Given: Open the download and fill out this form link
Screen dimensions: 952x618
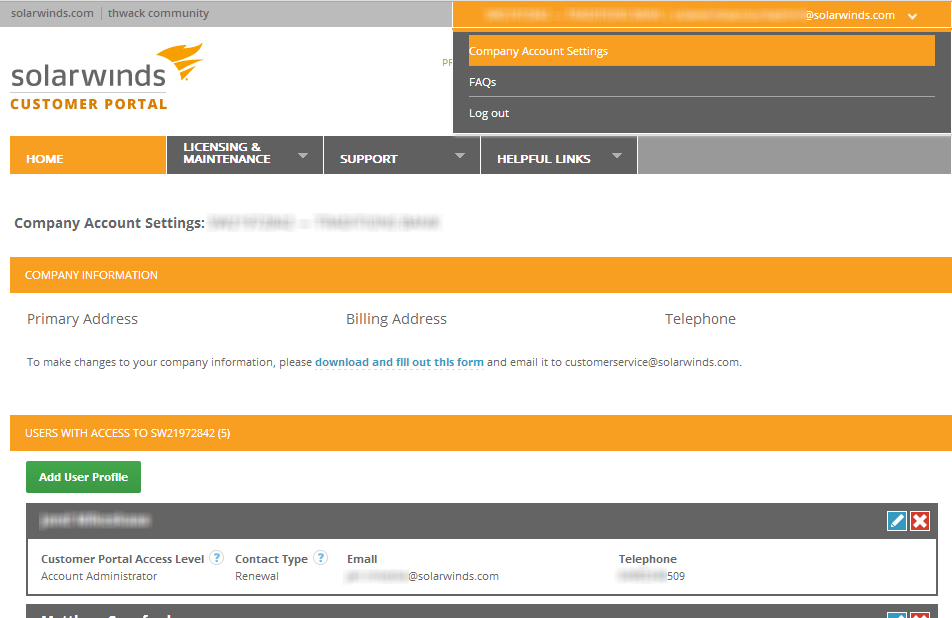Looking at the screenshot, I should pos(399,362).
